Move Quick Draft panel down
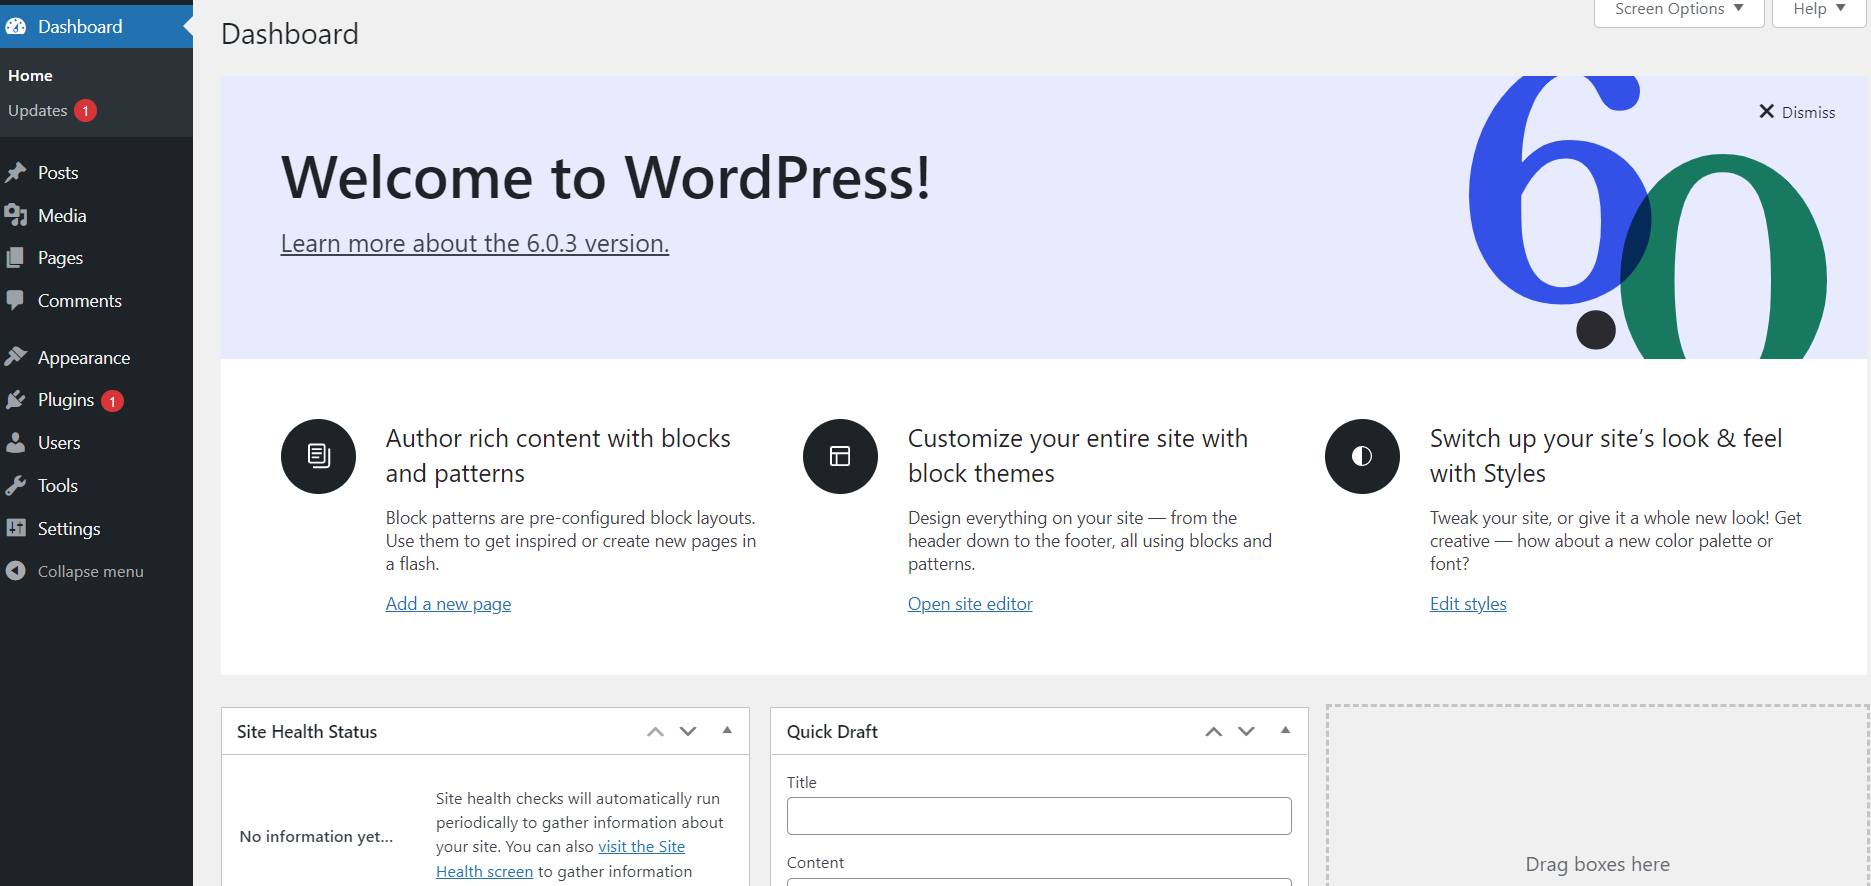Viewport: 1871px width, 886px height. [x=1246, y=732]
